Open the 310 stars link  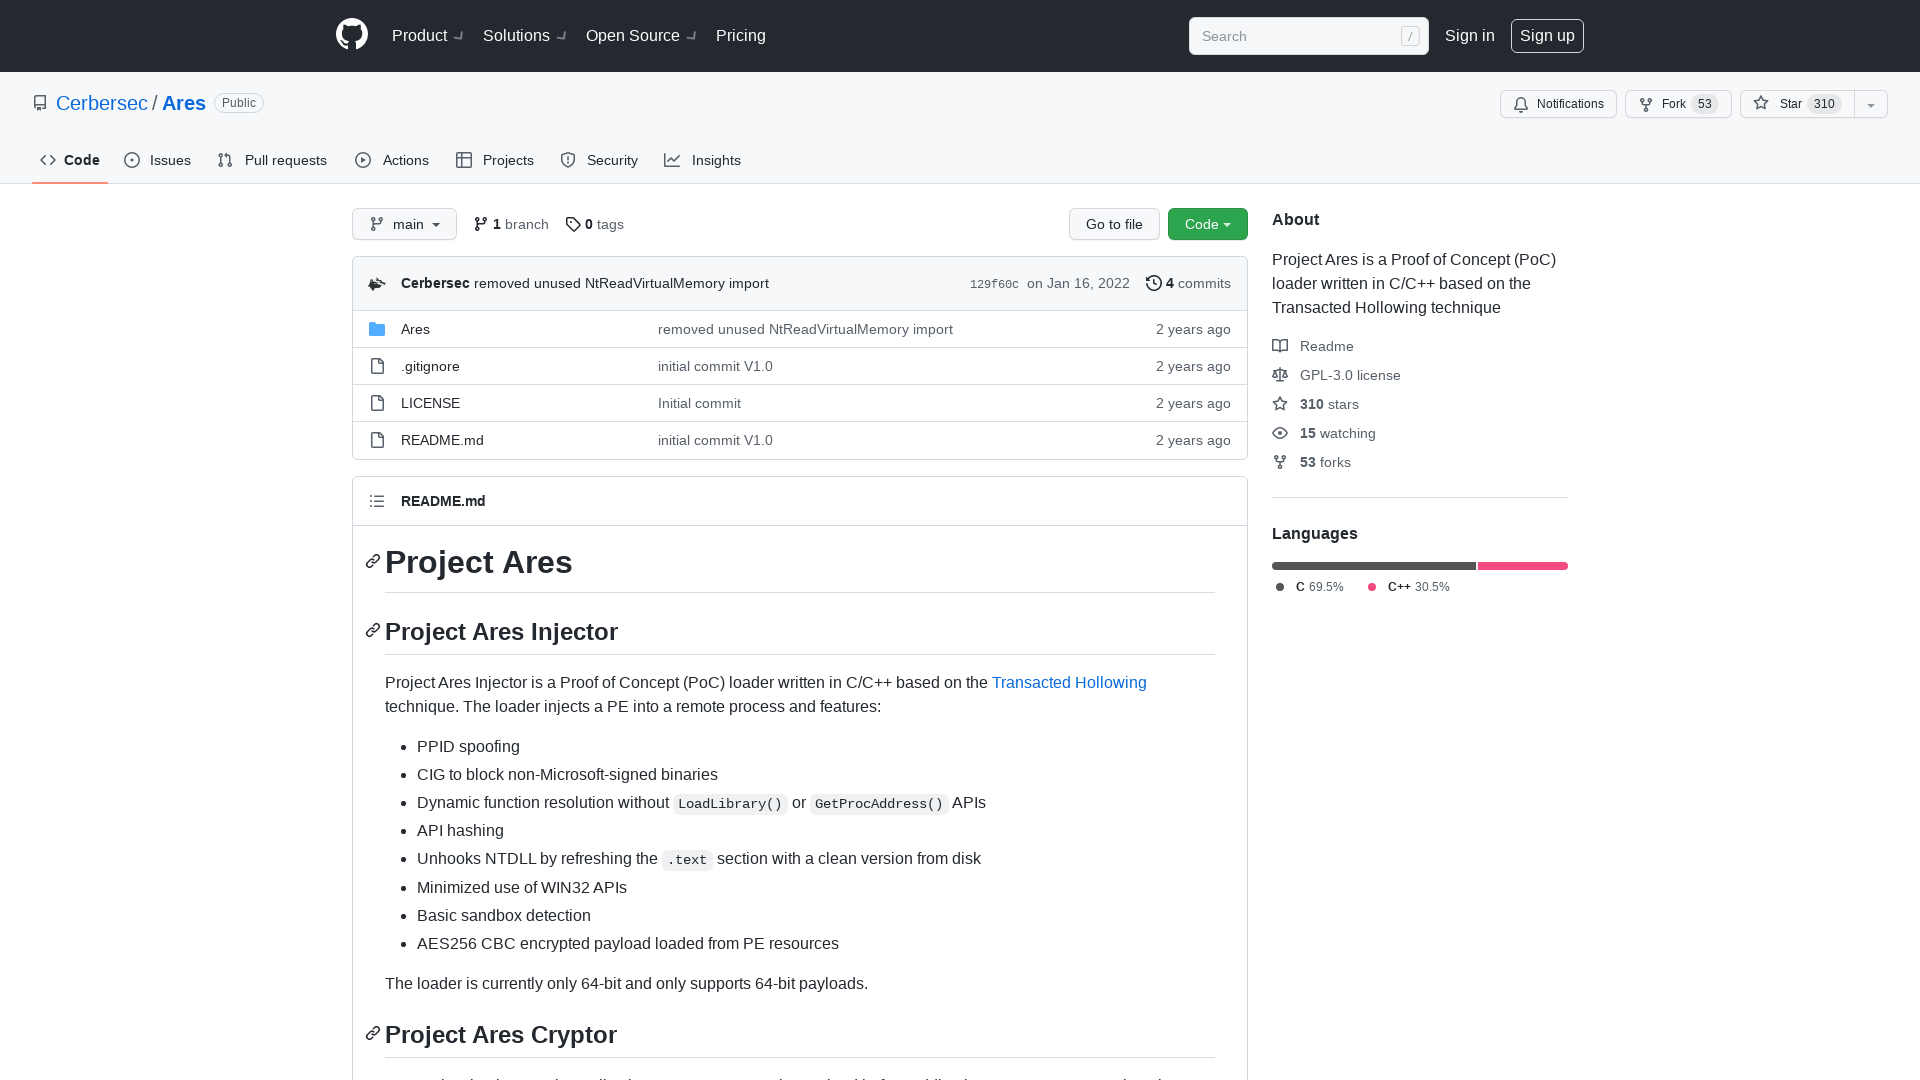[1316, 404]
